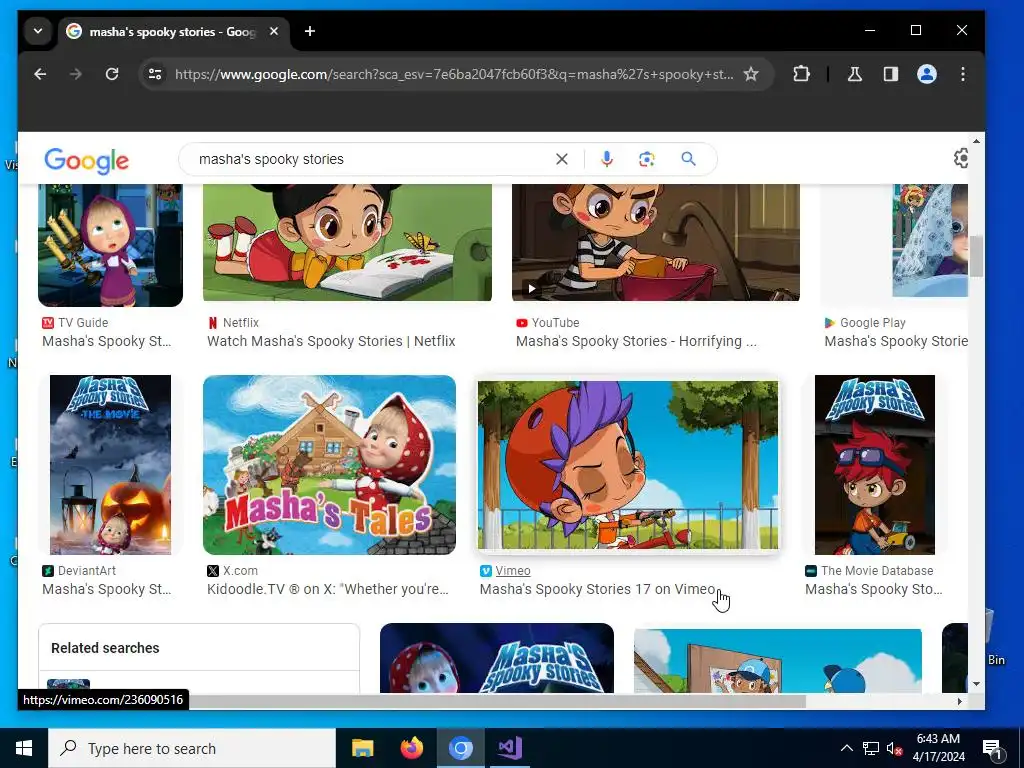Viewport: 1024px width, 768px height.
Task: Click the scroll up arrow
Action: 976,141
